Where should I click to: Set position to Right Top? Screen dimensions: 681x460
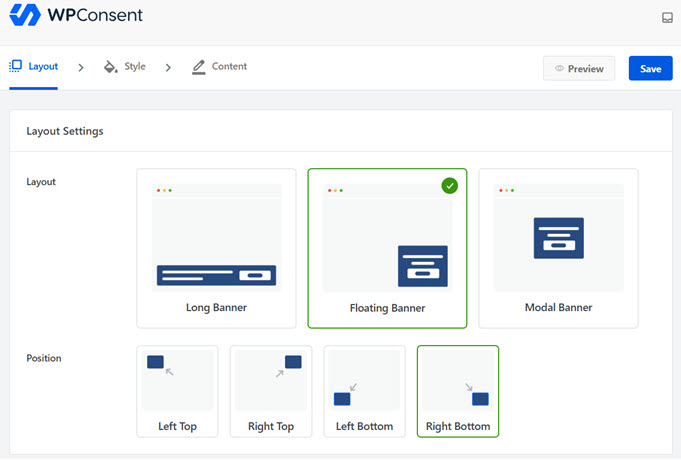pyautogui.click(x=270, y=426)
